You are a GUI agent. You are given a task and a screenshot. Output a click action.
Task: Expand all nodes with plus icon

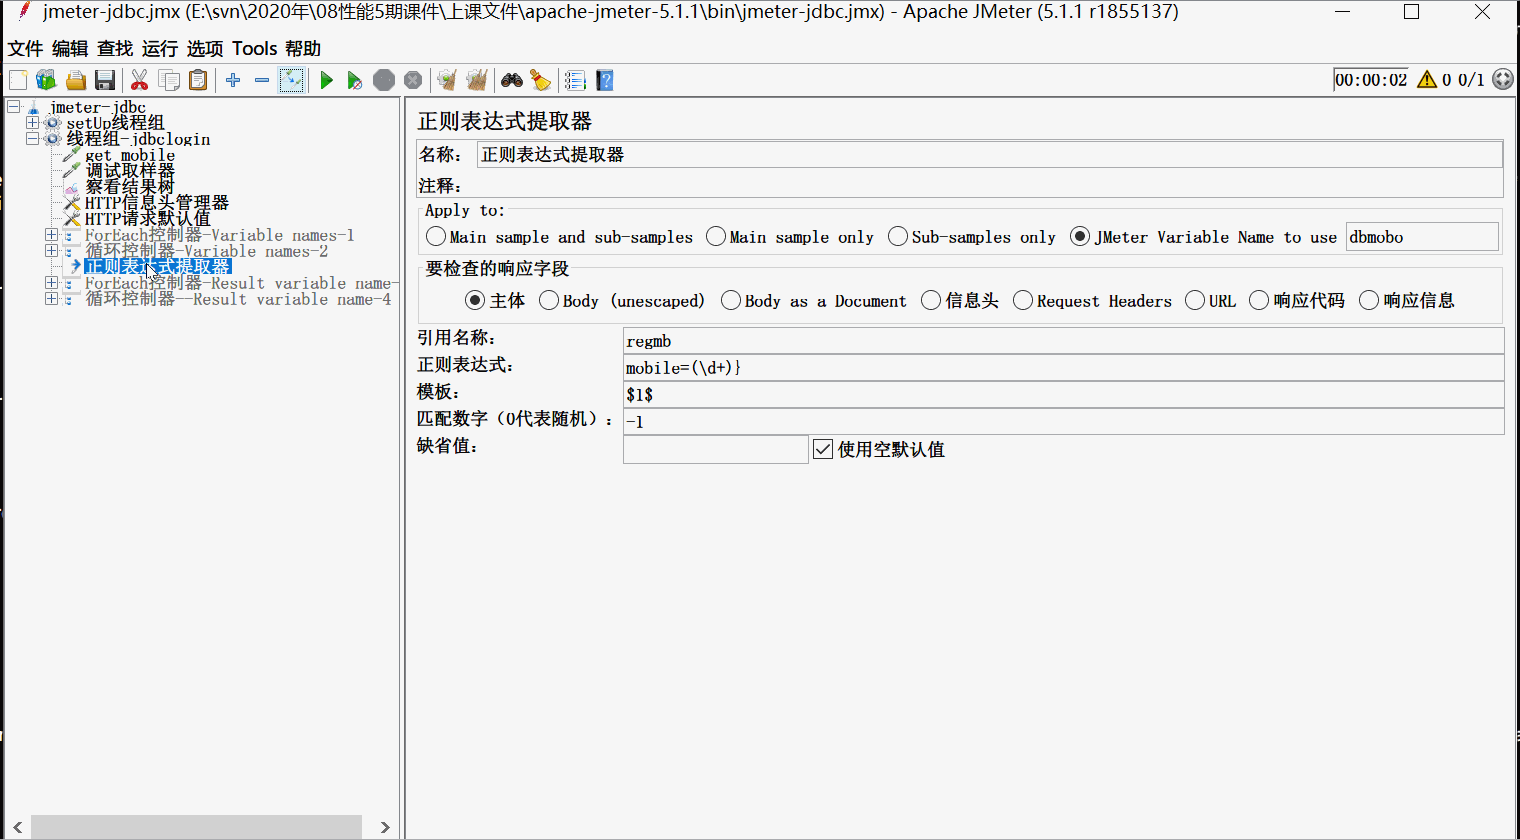pos(233,80)
